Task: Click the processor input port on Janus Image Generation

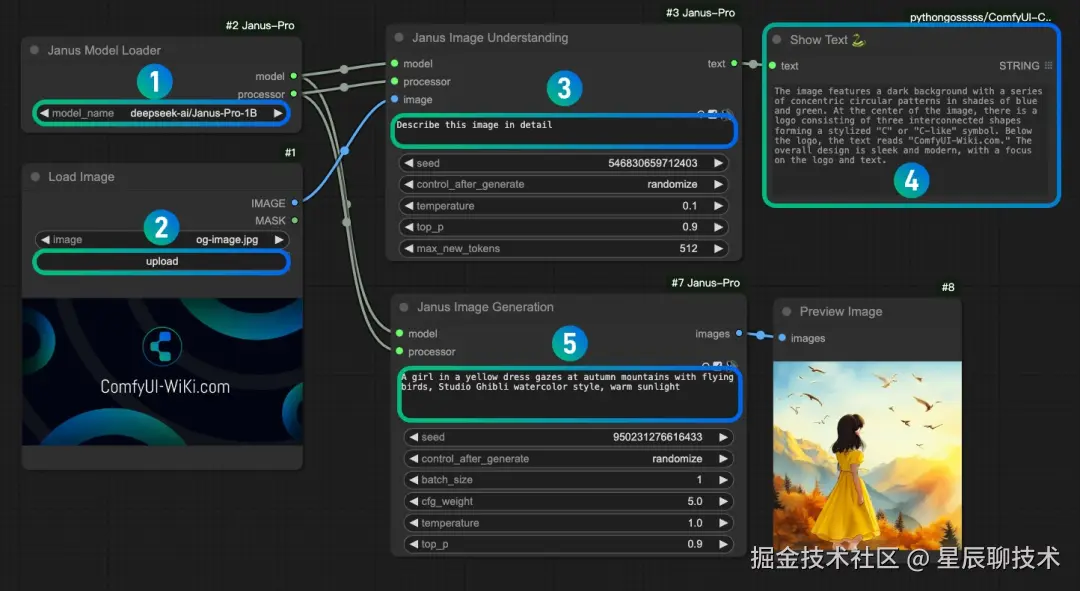Action: pos(399,351)
